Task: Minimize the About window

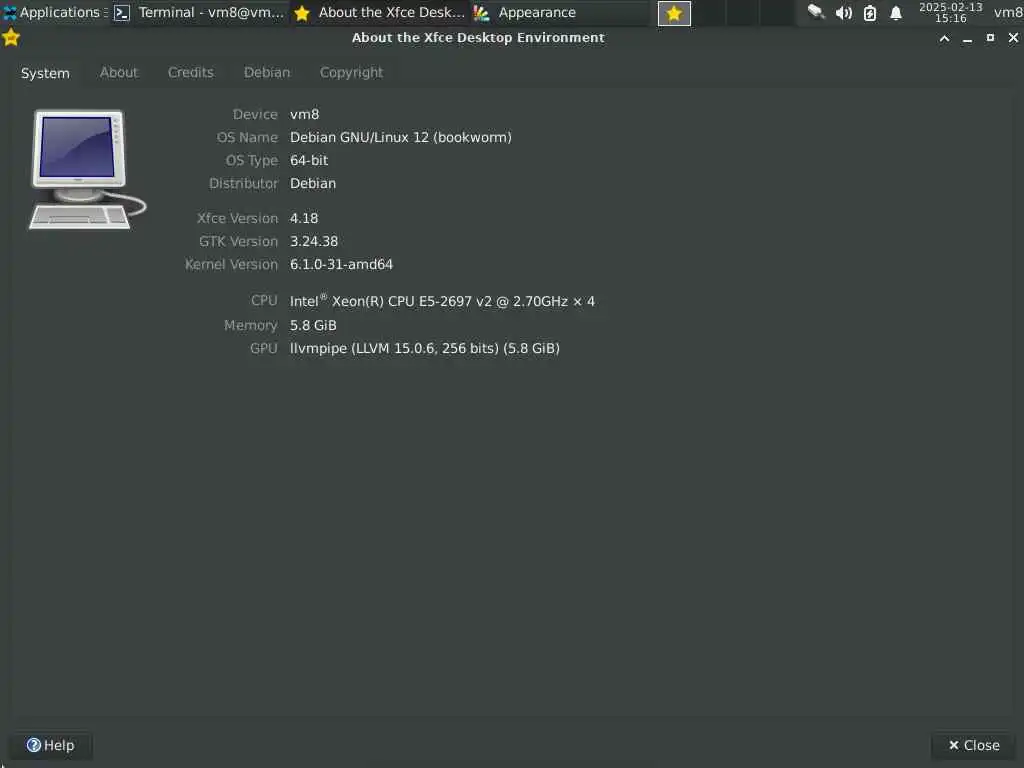Action: 967,38
